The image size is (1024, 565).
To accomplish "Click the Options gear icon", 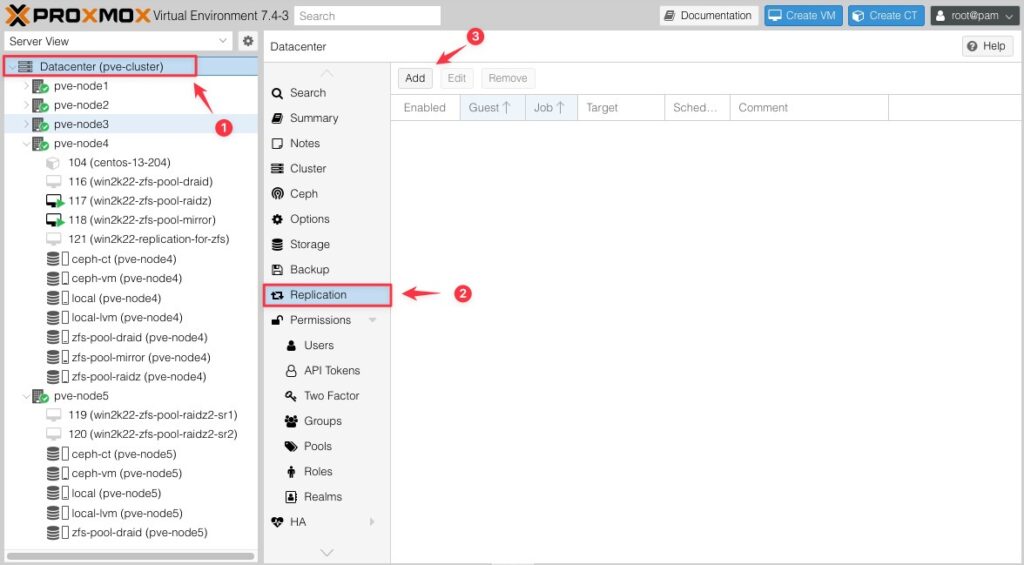I will pyautogui.click(x=278, y=219).
